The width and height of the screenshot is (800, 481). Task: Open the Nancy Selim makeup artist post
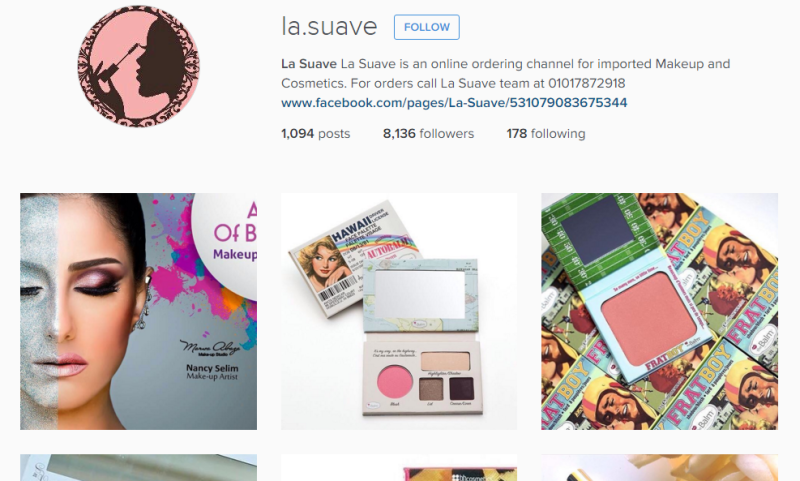138,311
